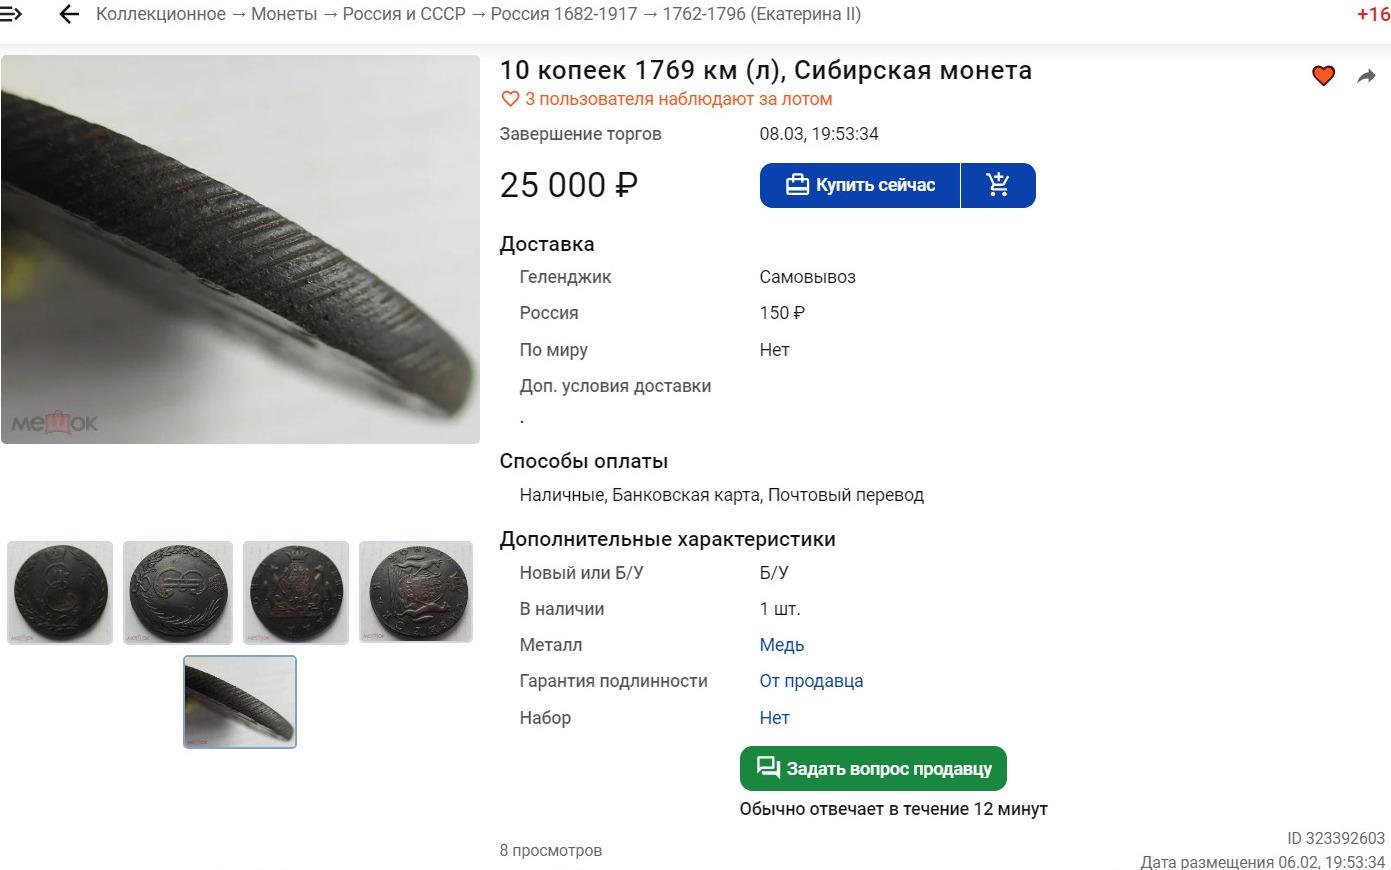
Task: Go back with the left arrow icon
Action: (x=69, y=14)
